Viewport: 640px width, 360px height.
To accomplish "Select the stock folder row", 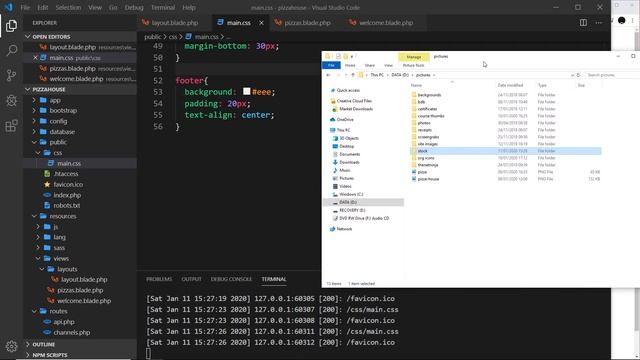I will click(x=505, y=151).
